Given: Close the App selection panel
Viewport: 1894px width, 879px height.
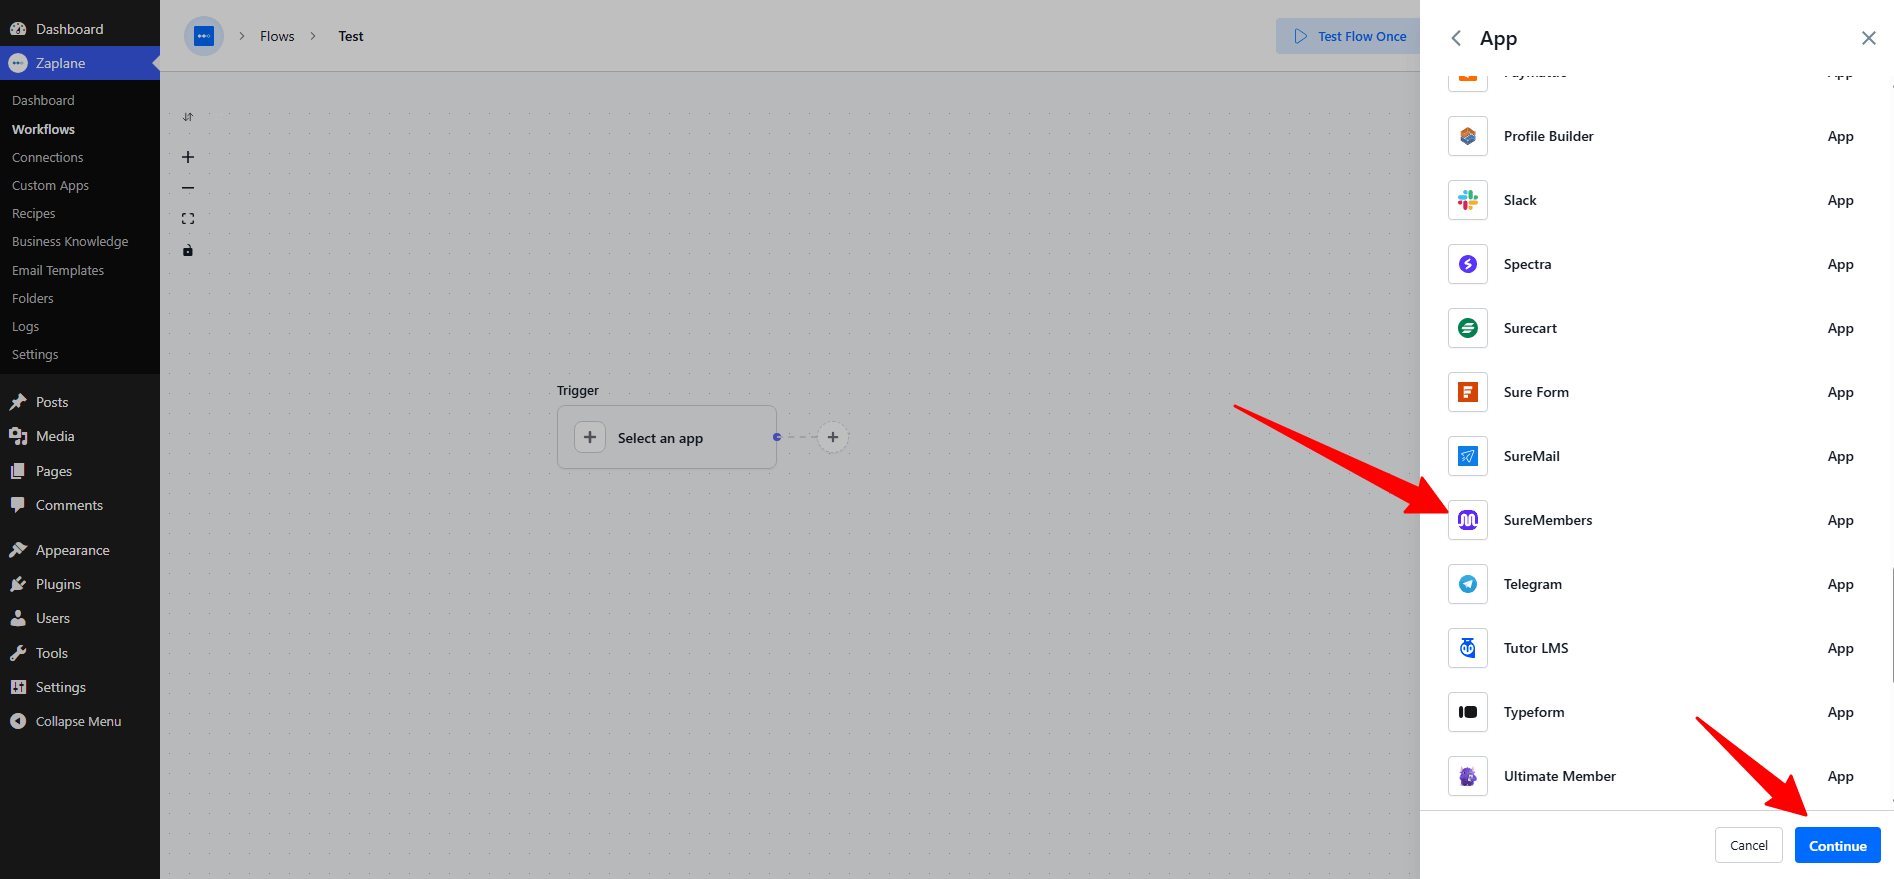Looking at the screenshot, I should pyautogui.click(x=1868, y=38).
